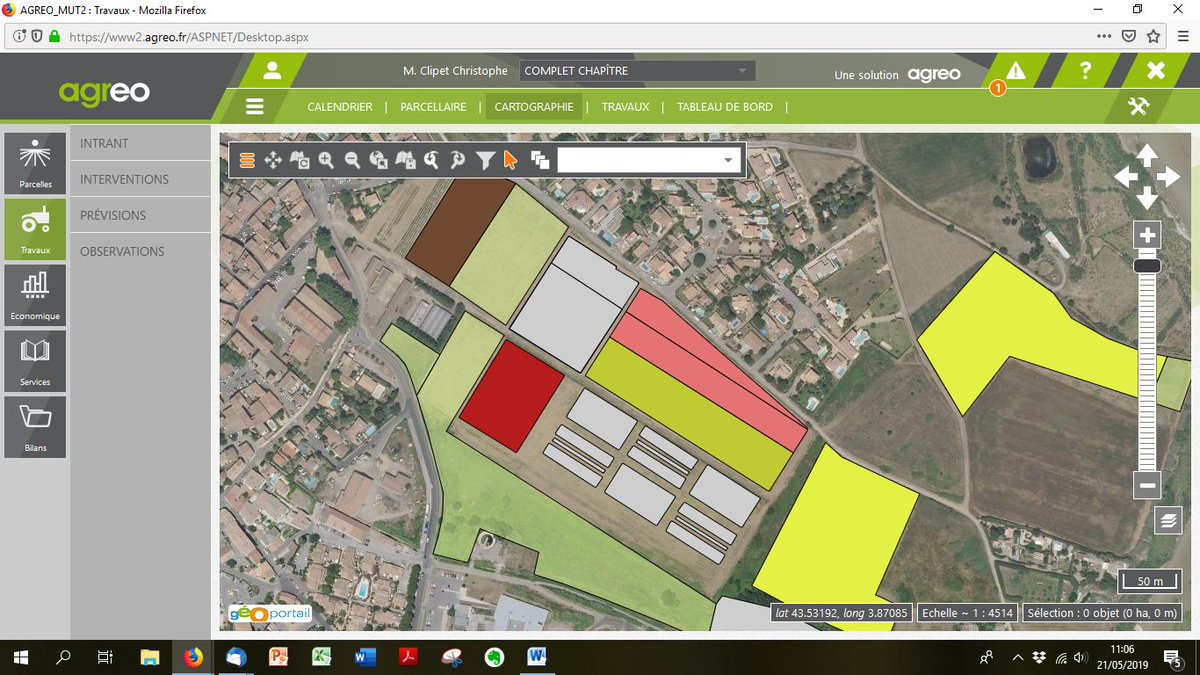Pan the map up with arrow
The height and width of the screenshot is (675, 1200).
click(x=1147, y=153)
